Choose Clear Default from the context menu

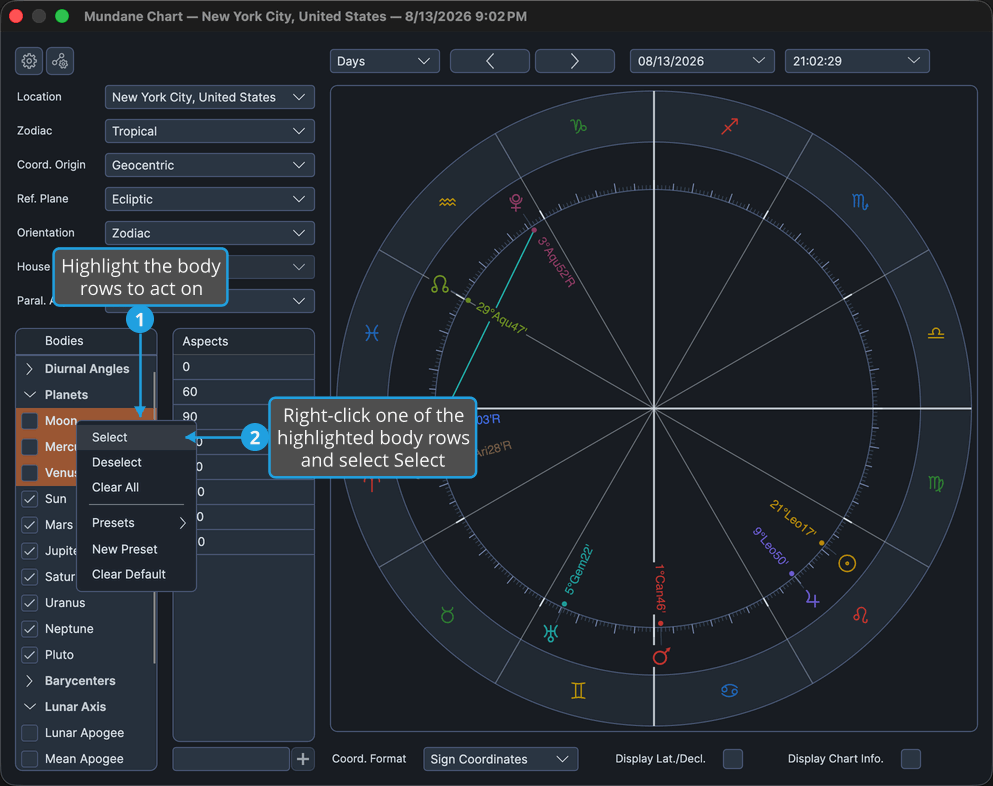[136, 574]
